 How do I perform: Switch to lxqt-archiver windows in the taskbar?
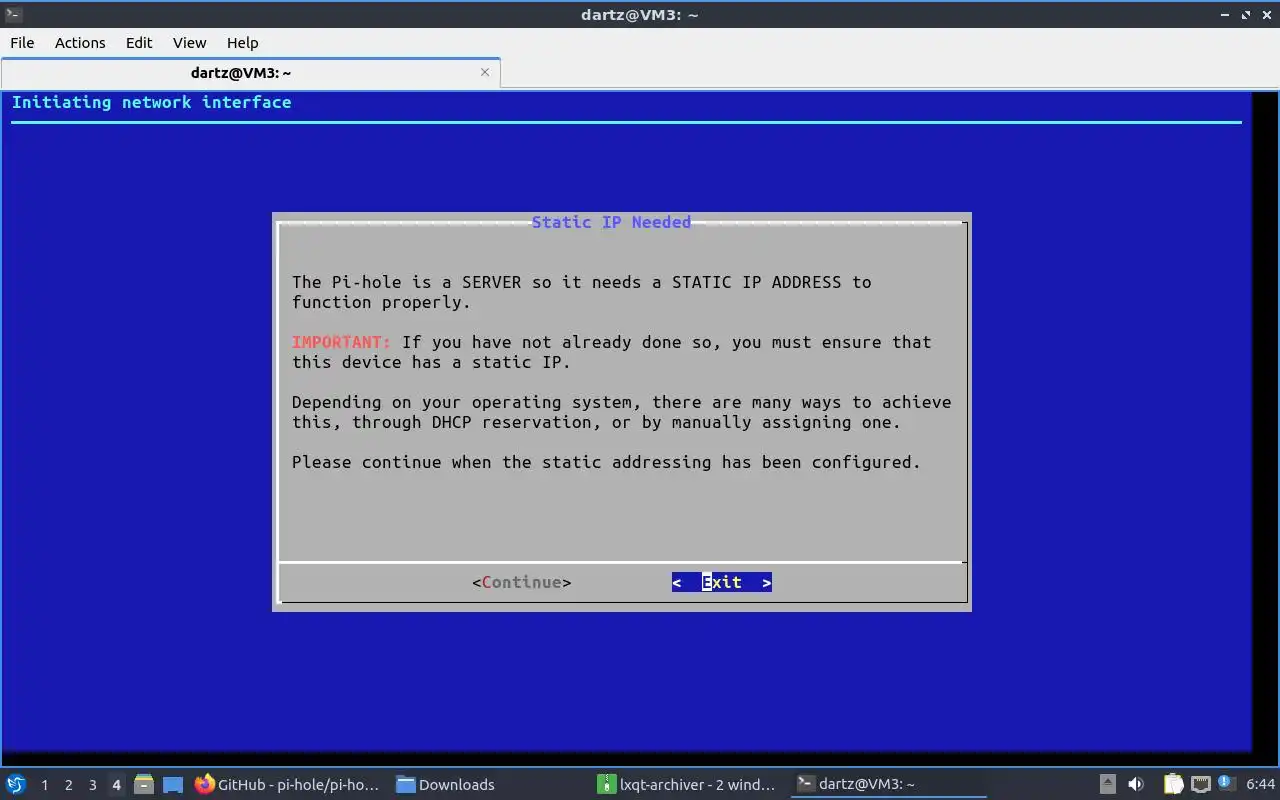(687, 784)
